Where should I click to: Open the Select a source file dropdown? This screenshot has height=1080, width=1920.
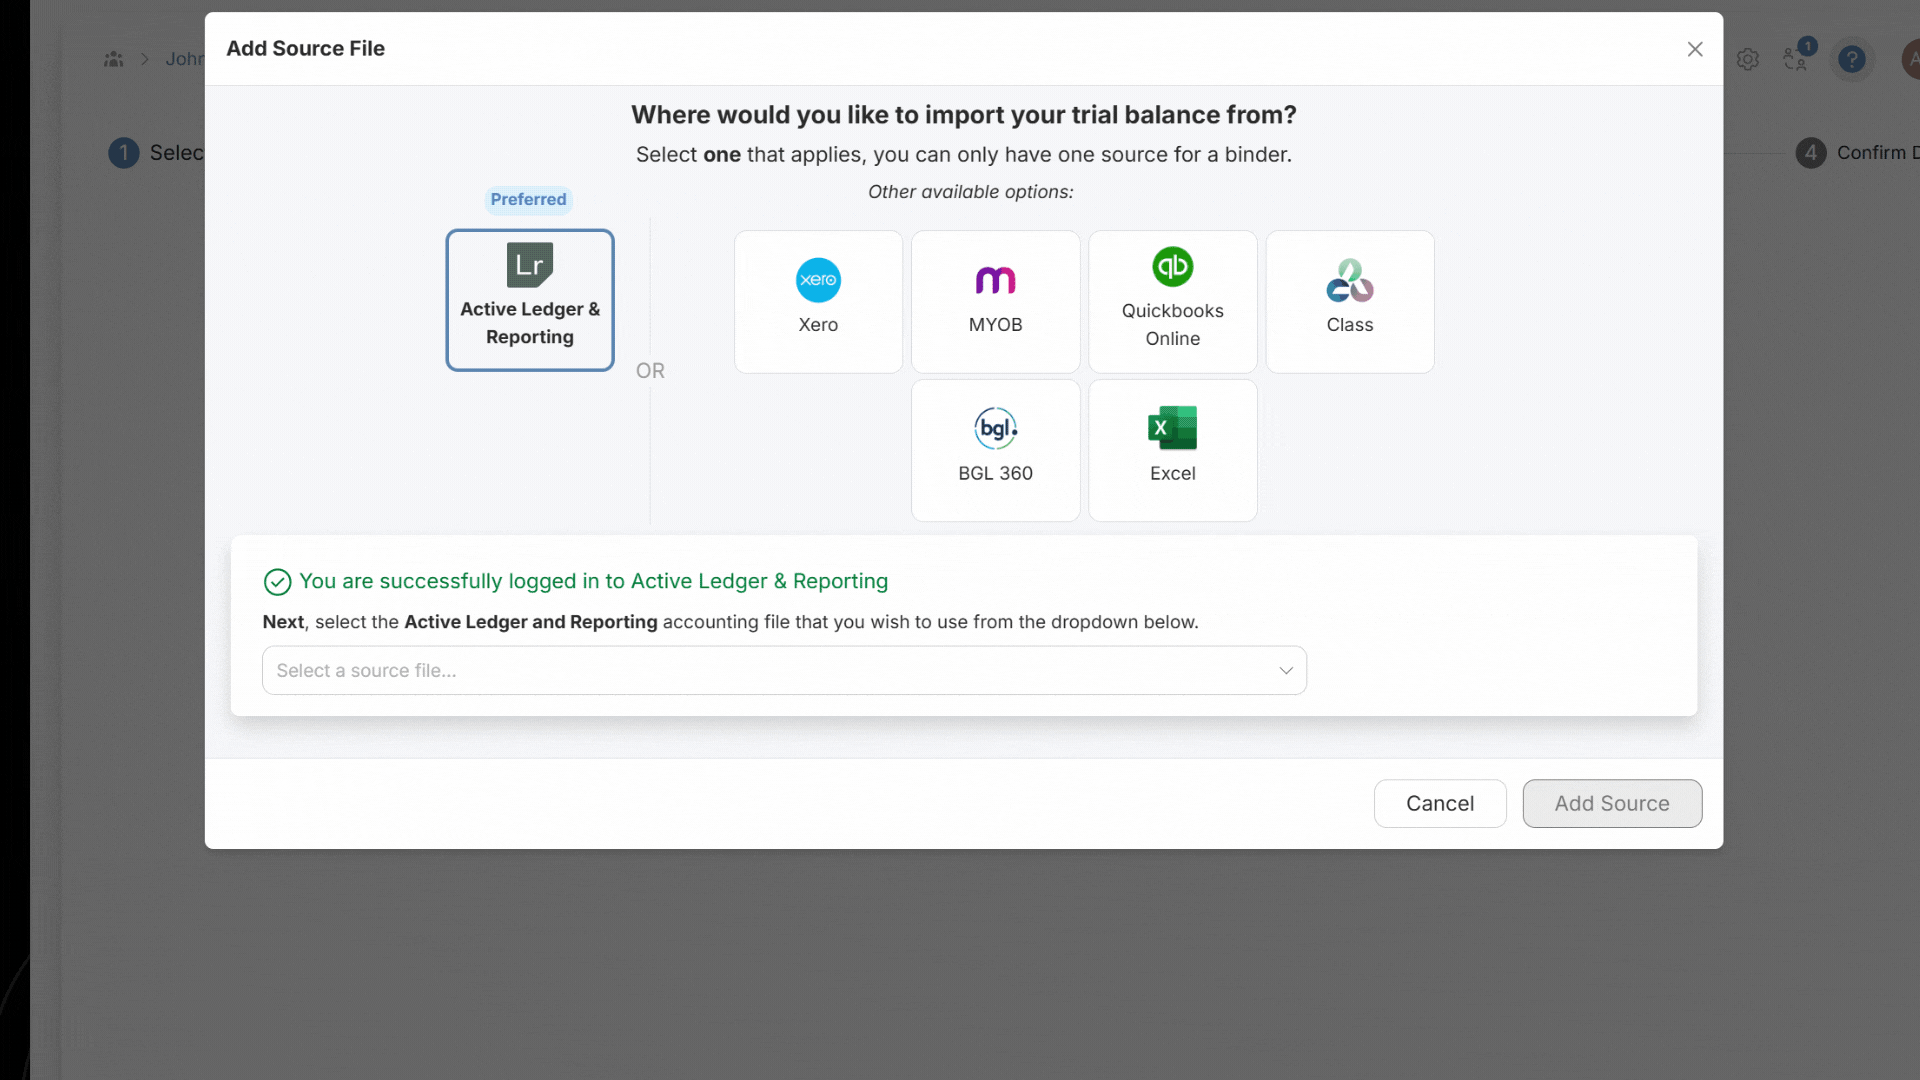pos(783,670)
